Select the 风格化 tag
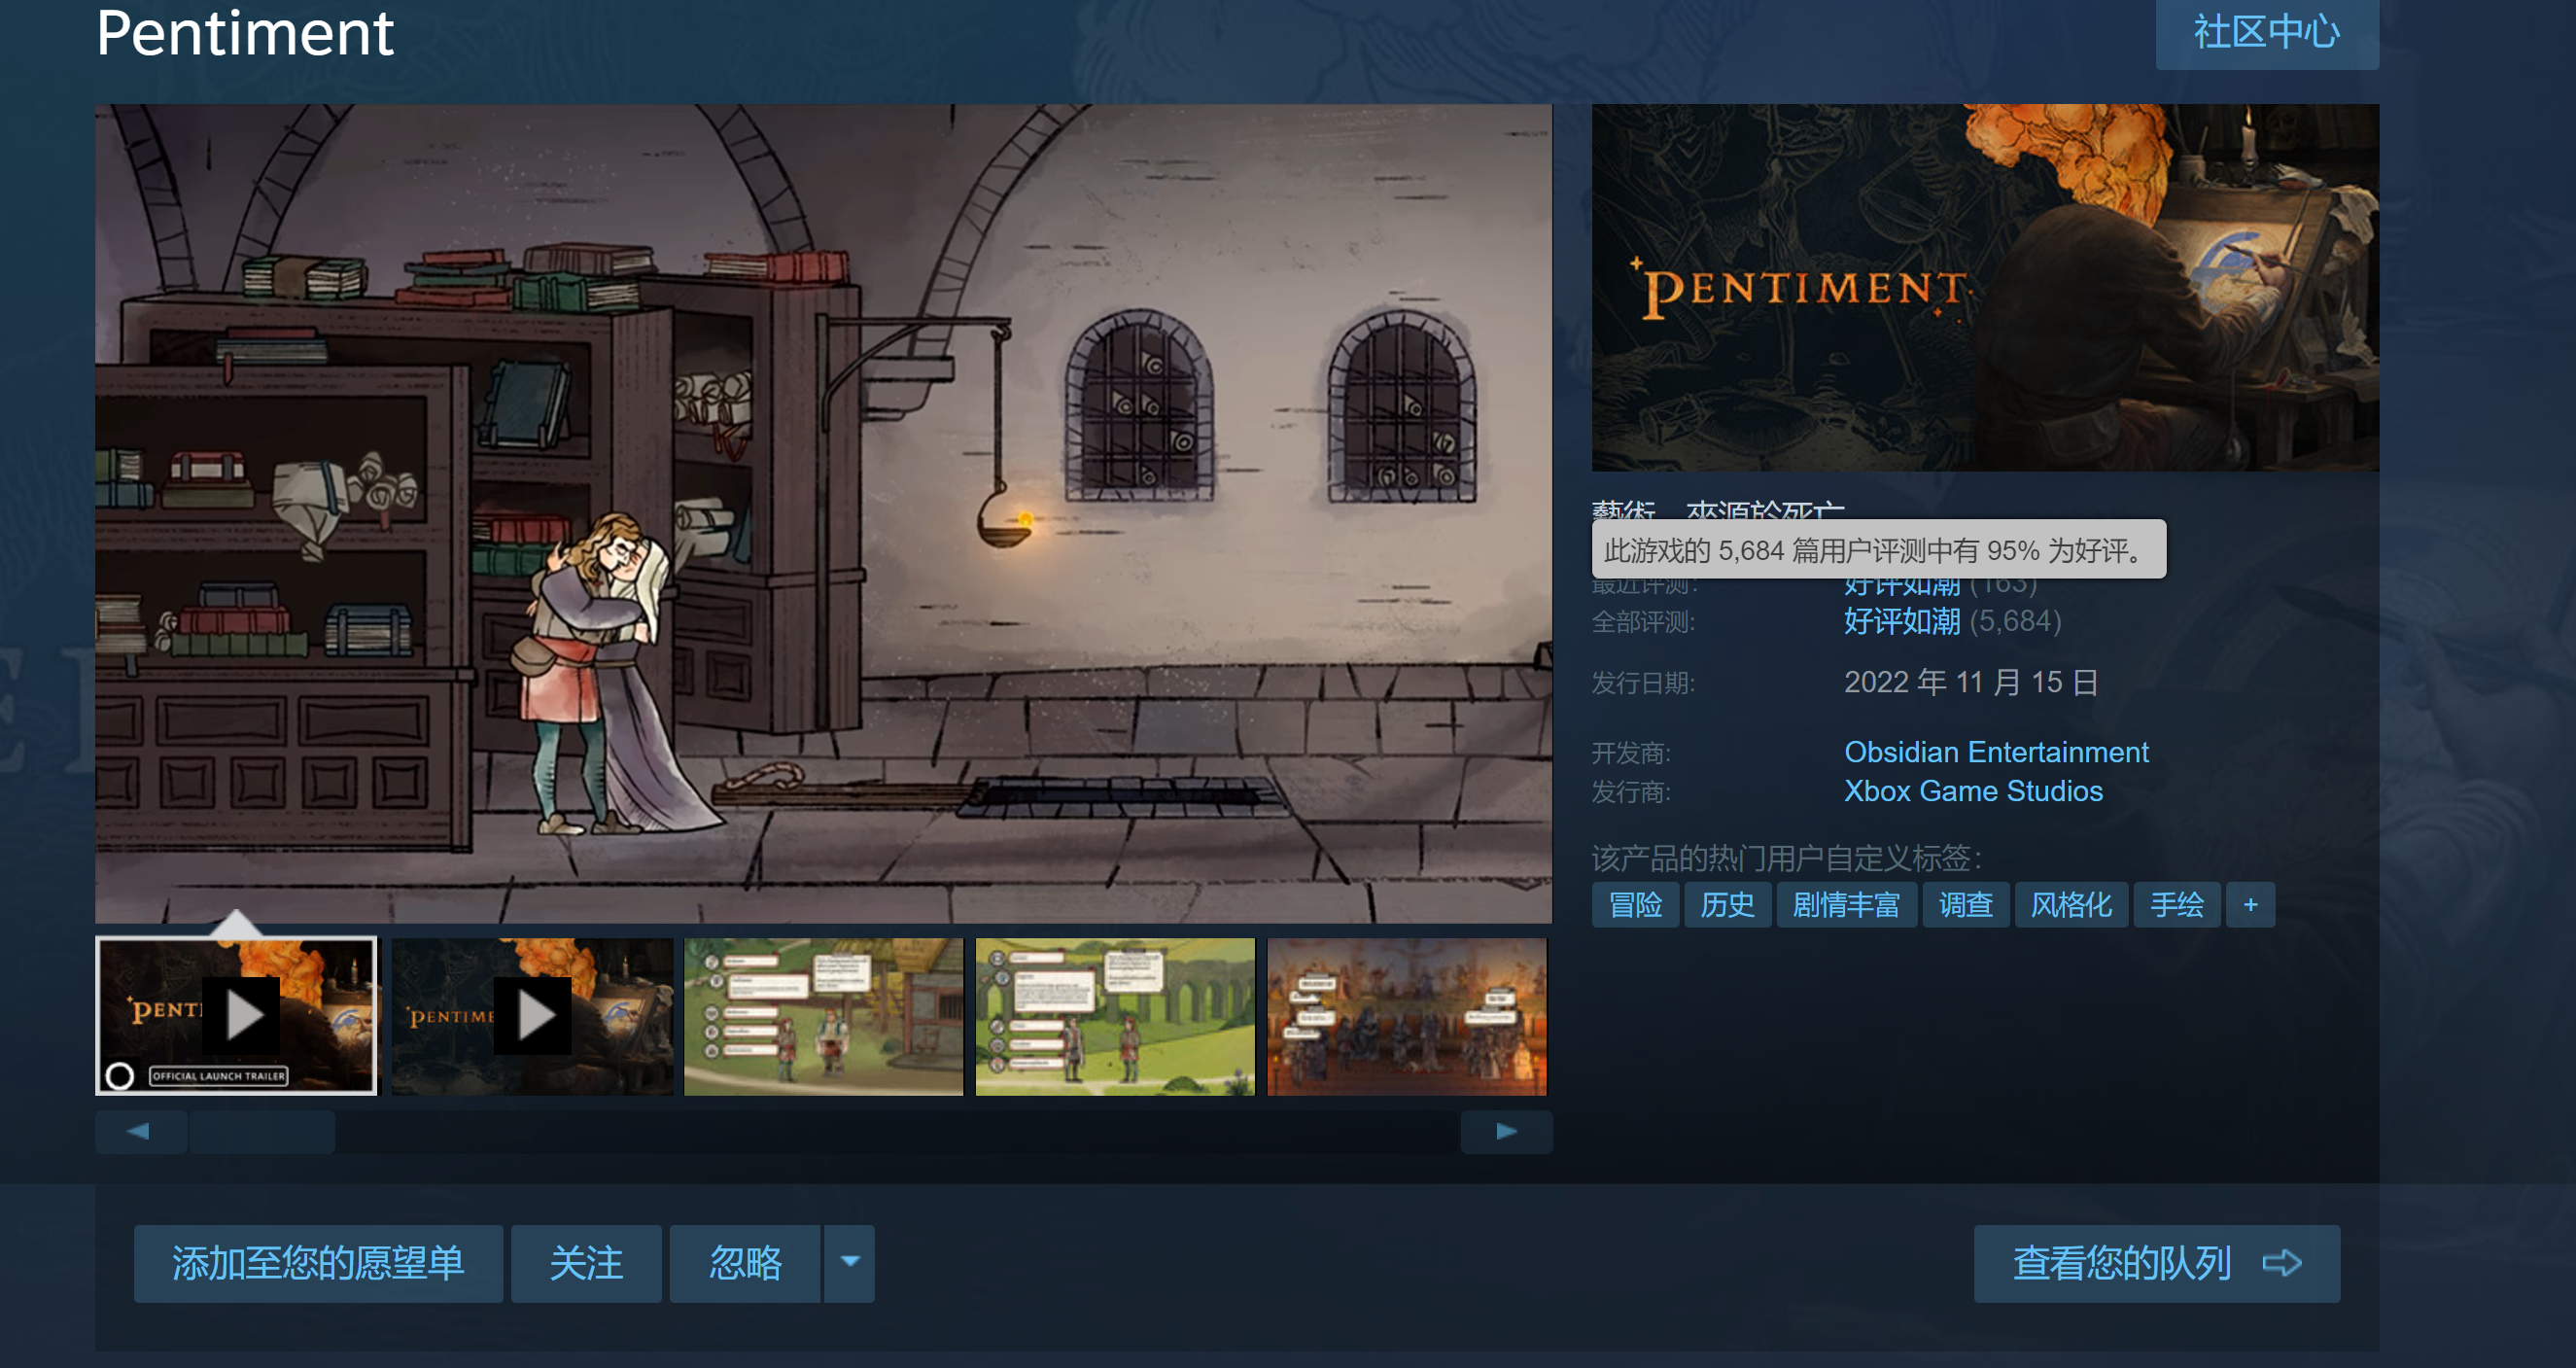 pos(2071,905)
